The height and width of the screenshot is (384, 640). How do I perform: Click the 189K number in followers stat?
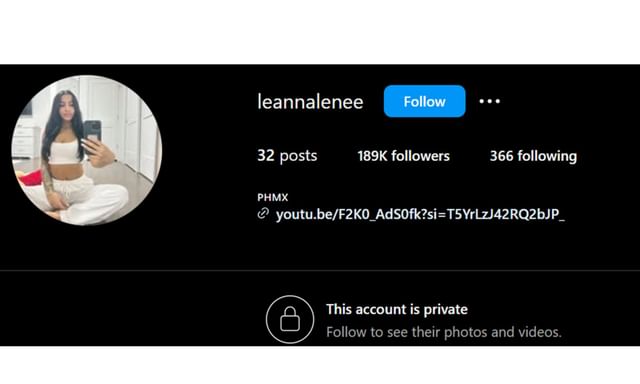click(372, 156)
